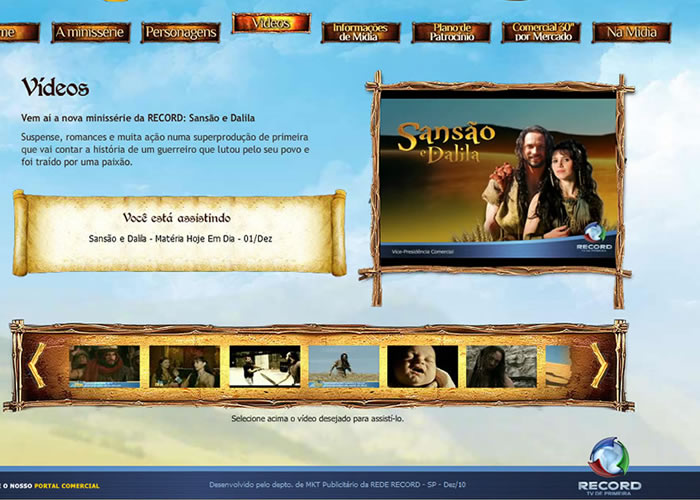Click the Record logo in the footer

click(609, 467)
